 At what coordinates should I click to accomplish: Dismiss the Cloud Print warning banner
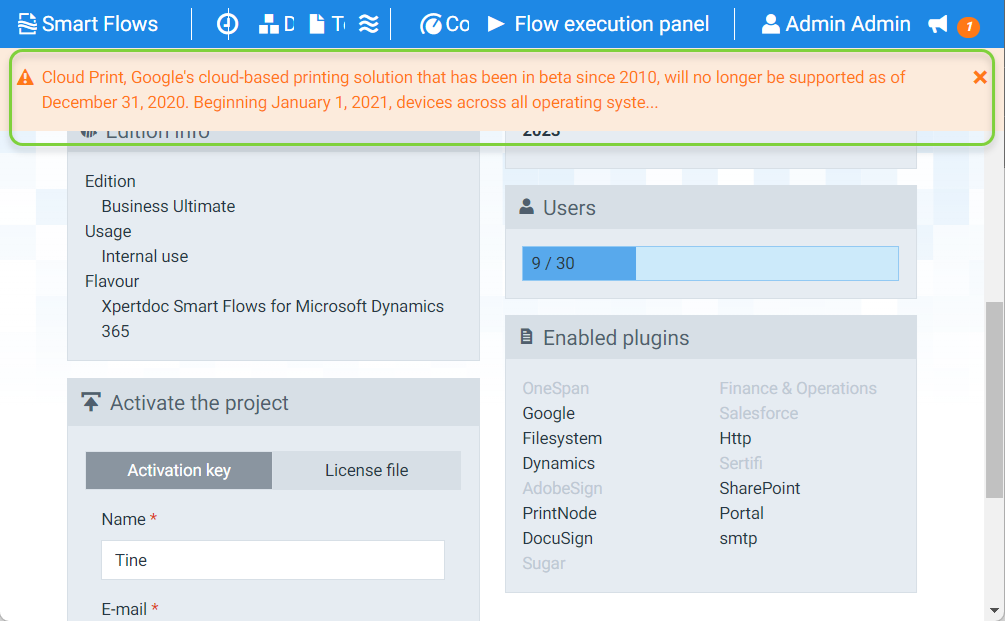pos(979,78)
